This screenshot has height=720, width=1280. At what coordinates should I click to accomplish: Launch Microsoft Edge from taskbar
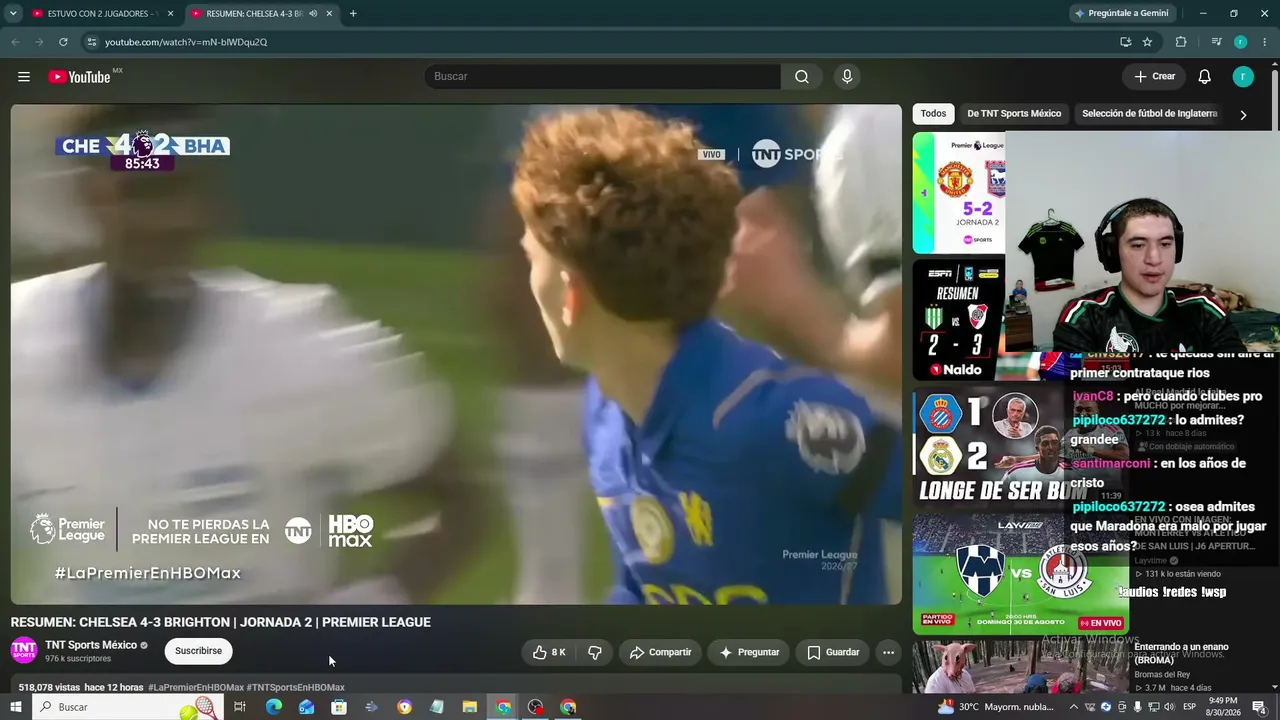273,707
